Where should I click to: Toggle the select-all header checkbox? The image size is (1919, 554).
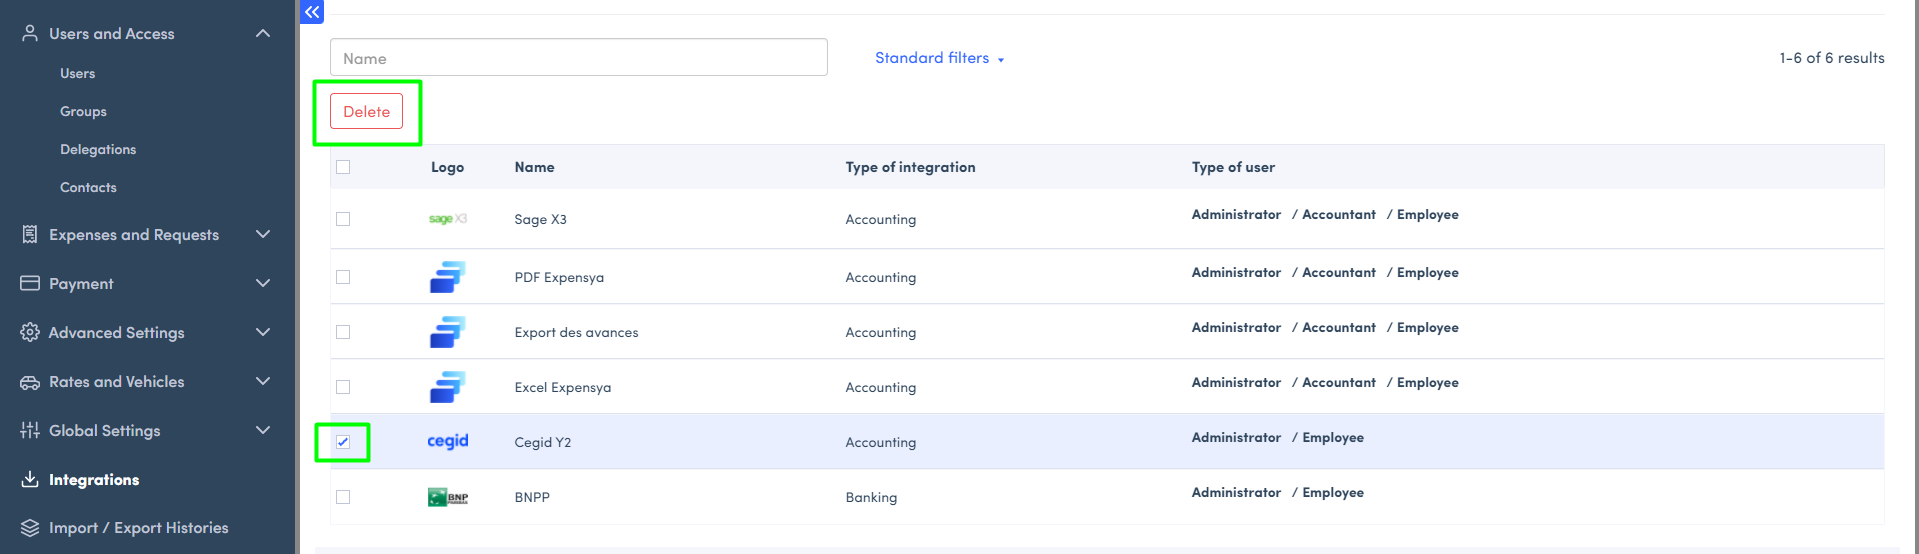point(343,167)
